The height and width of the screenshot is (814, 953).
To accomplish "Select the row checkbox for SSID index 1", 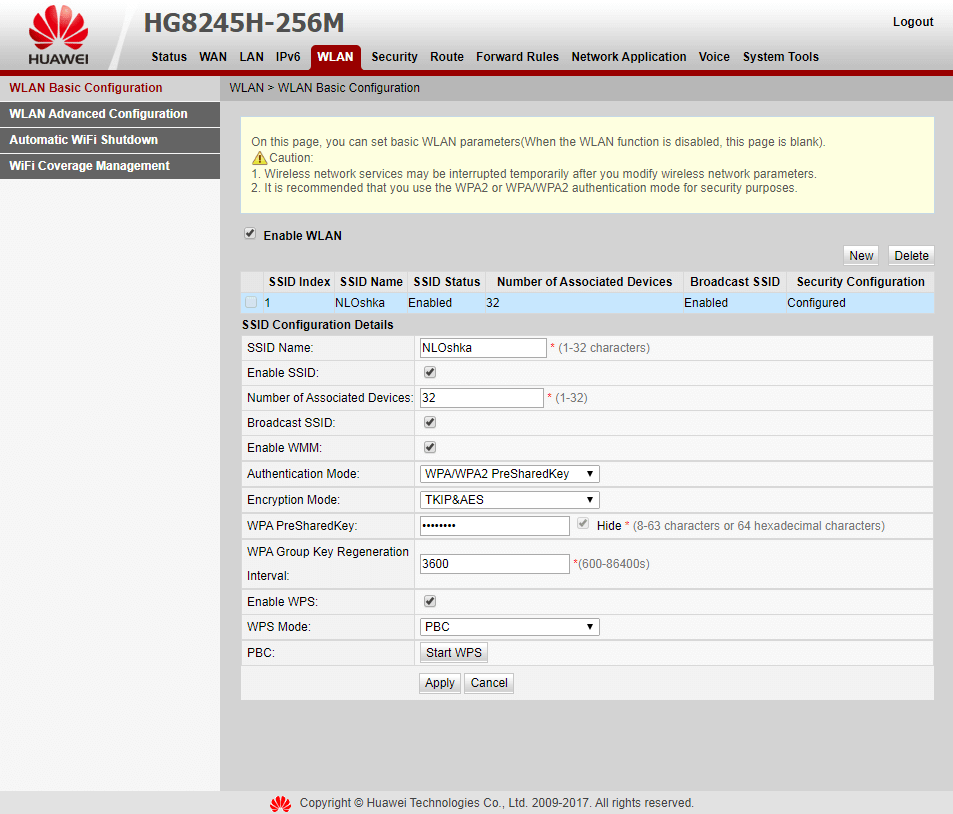I will tap(251, 302).
